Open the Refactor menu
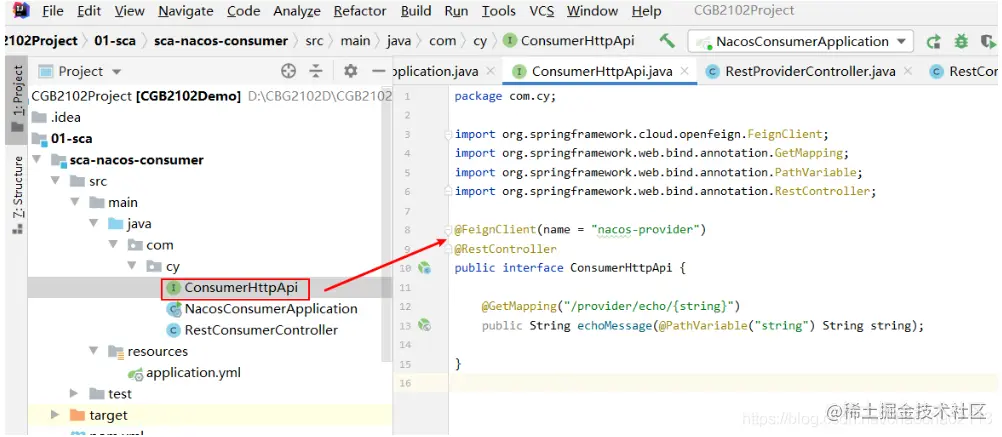Screen dimensions: 1002x437 (x=360, y=11)
